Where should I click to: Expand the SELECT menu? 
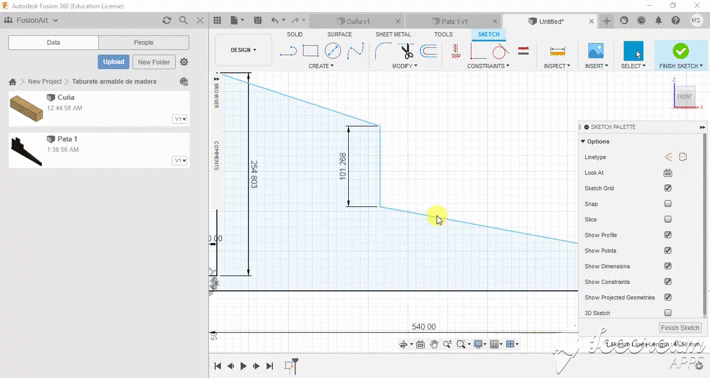pos(633,66)
